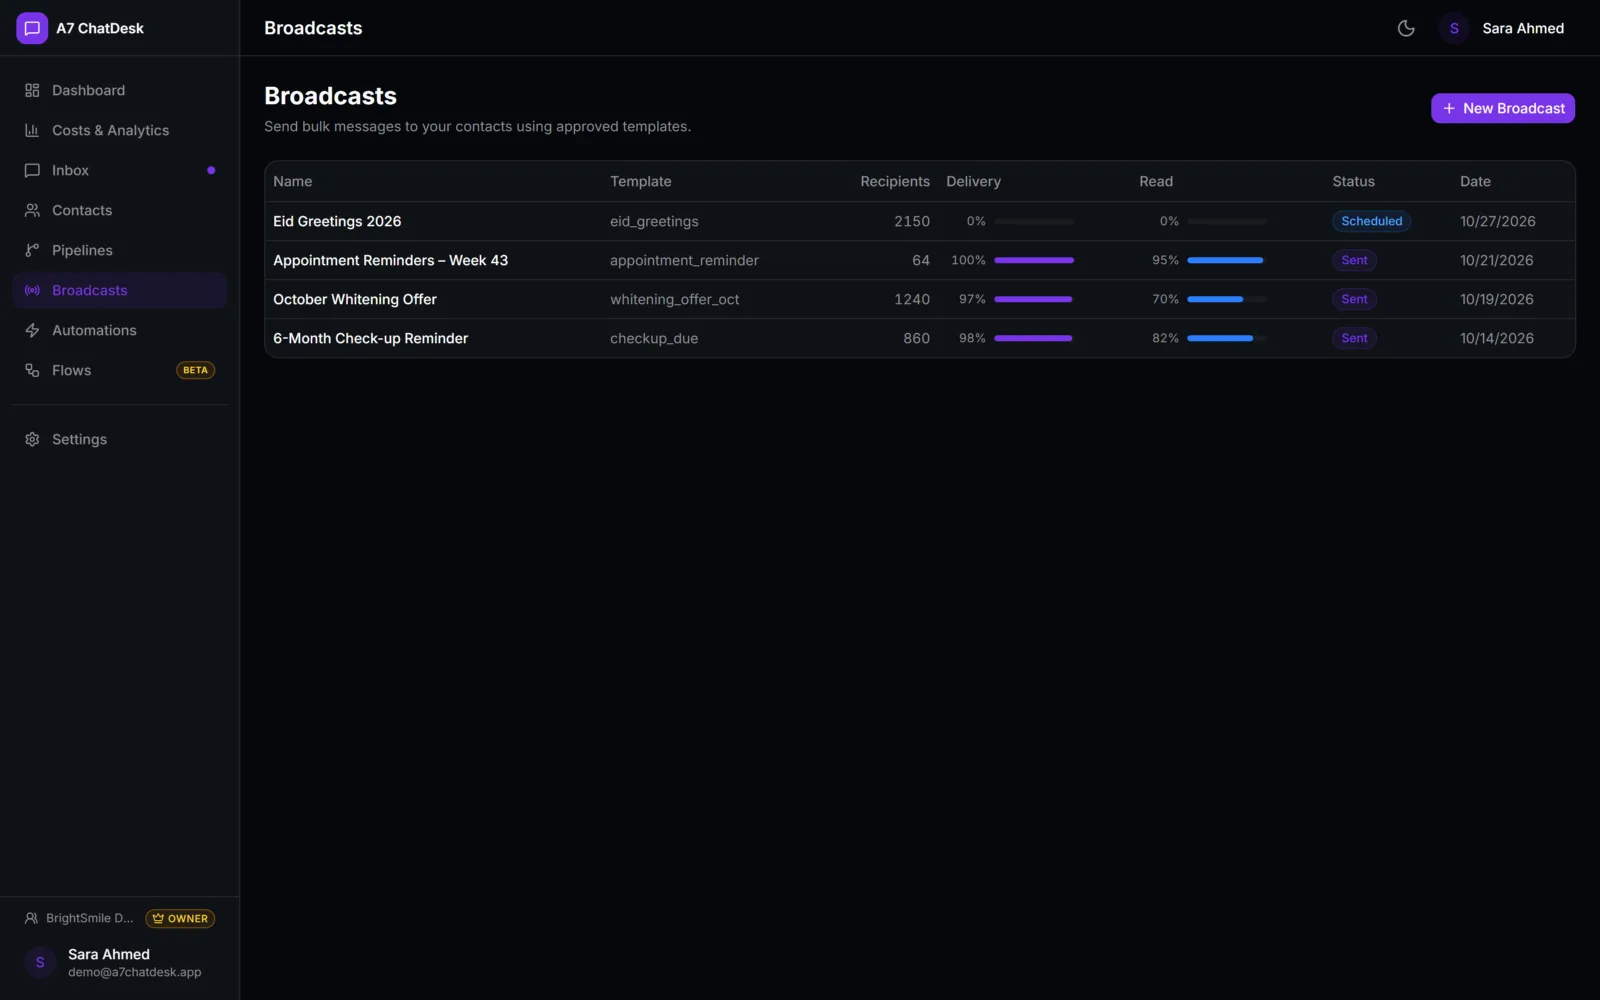Click the Recipients column header
Viewport: 1600px width, 1000px height.
[895, 181]
